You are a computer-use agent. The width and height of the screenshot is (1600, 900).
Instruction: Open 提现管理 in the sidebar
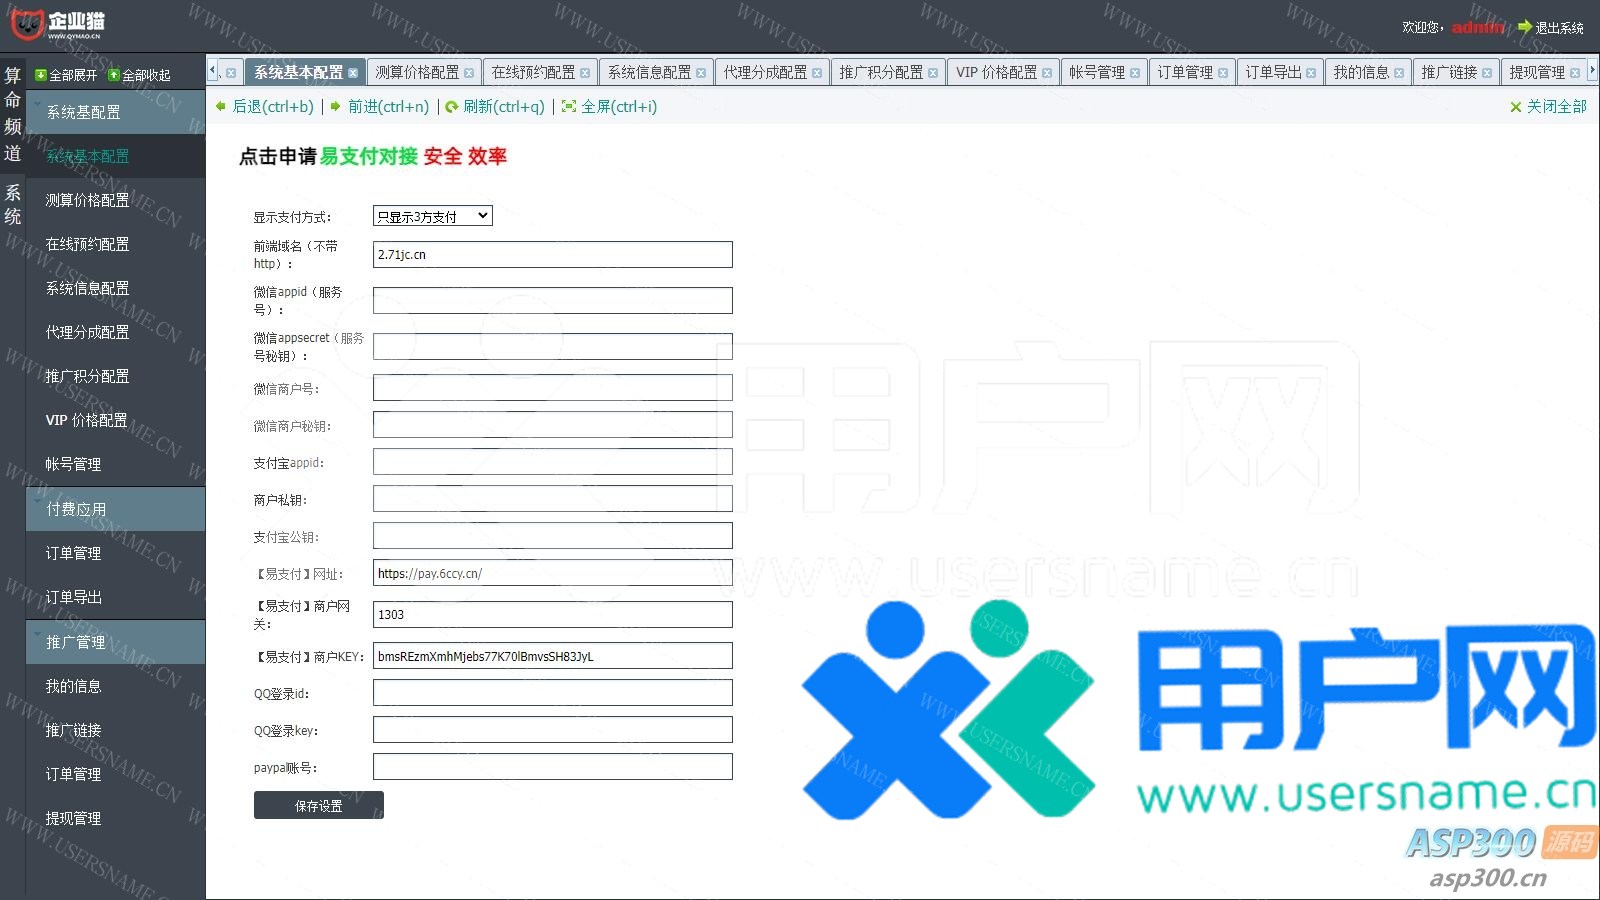pos(116,818)
